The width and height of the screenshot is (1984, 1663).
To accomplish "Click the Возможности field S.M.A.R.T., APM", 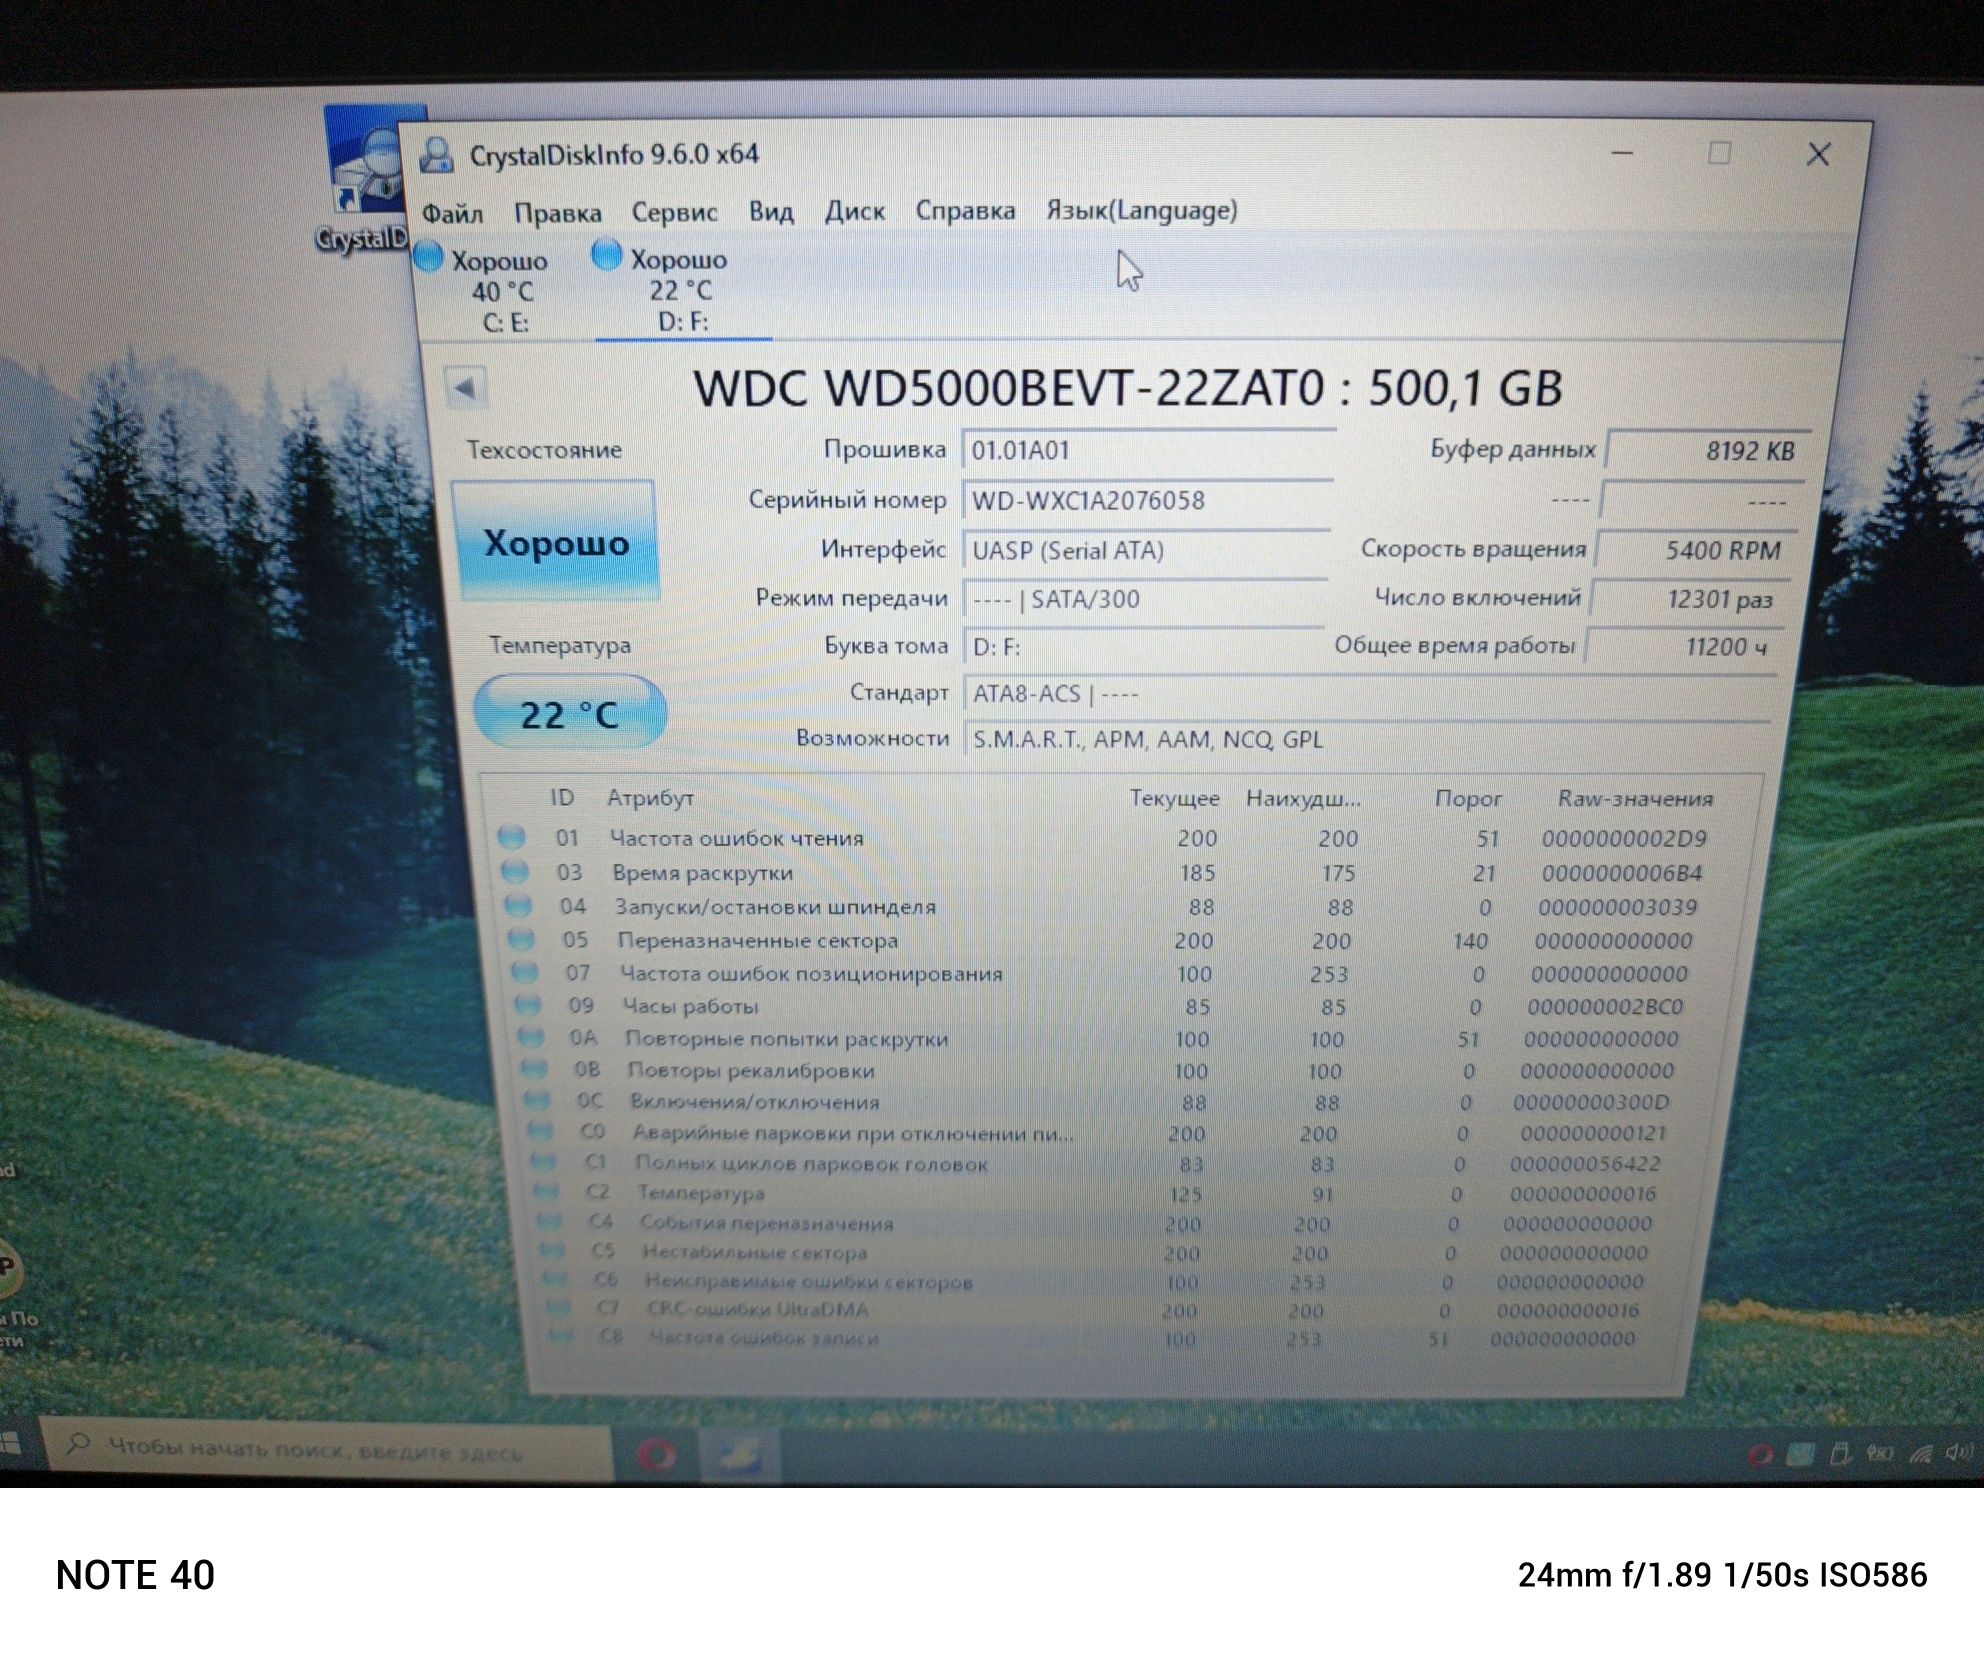I will [x=1365, y=739].
